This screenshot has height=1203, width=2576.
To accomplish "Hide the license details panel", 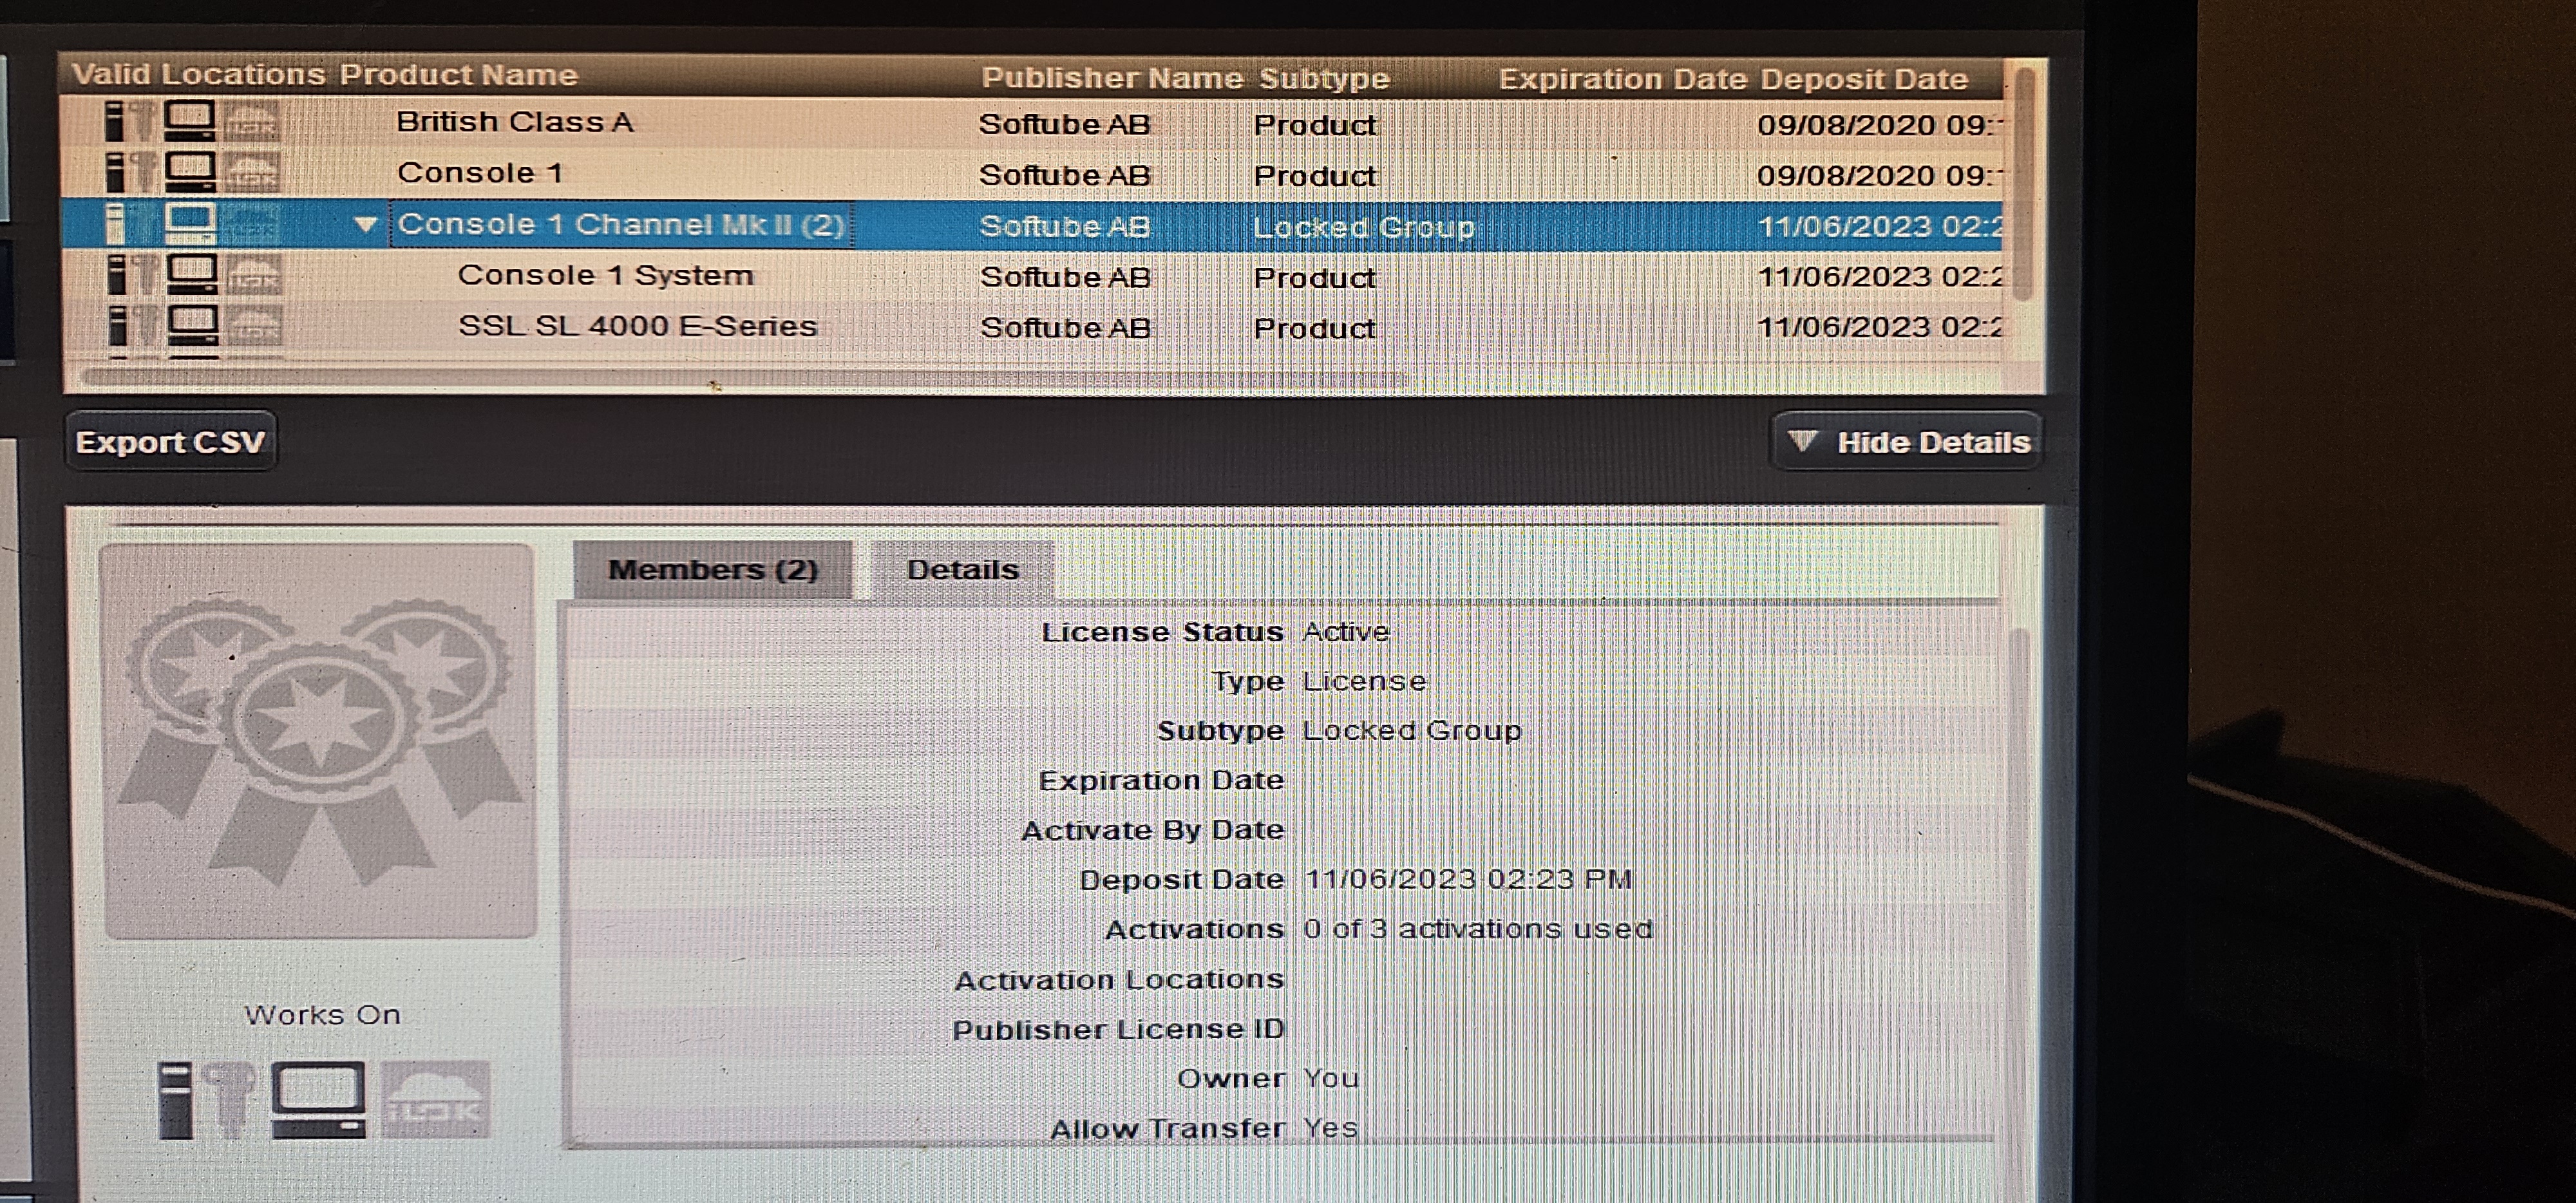I will coord(1907,442).
